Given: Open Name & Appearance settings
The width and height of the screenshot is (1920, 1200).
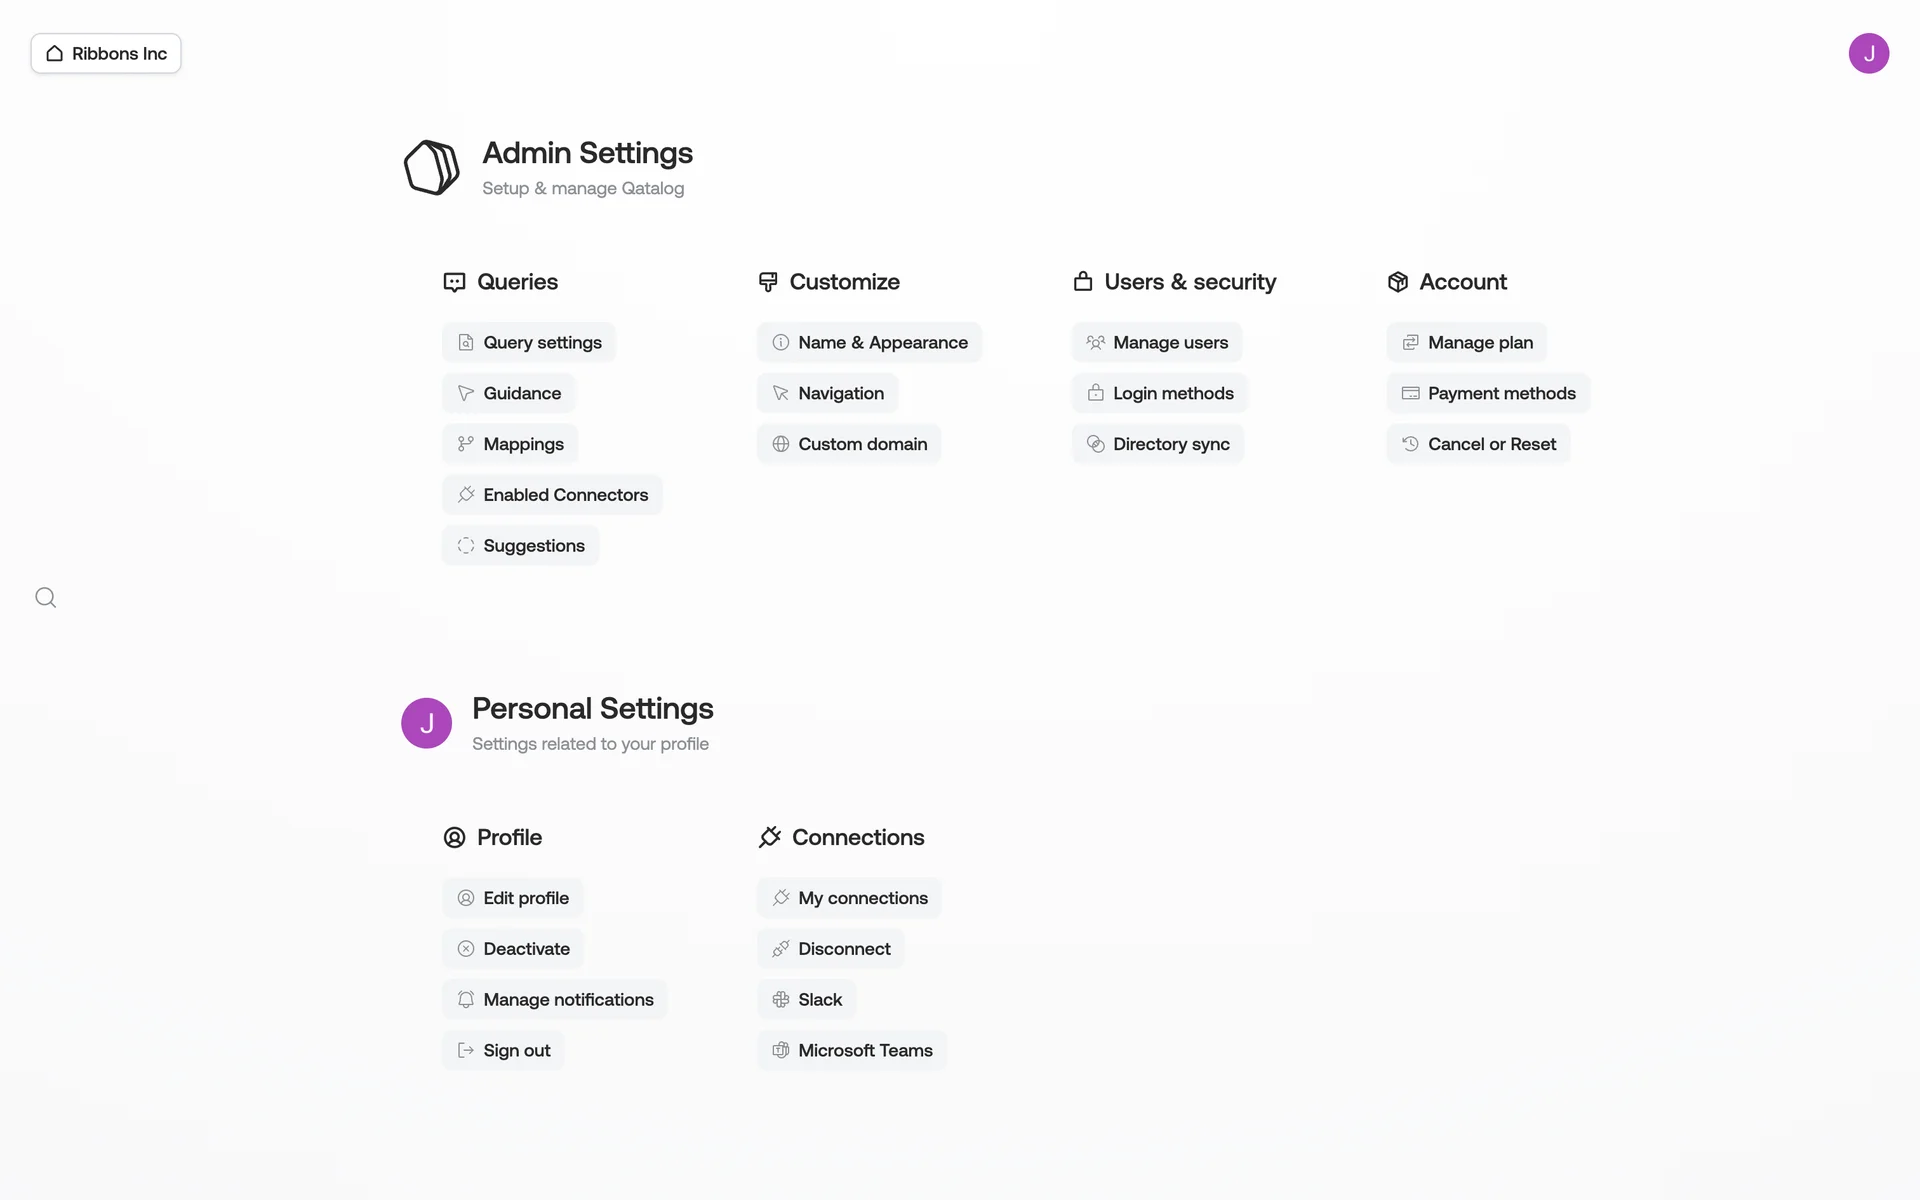Looking at the screenshot, I should tap(869, 343).
